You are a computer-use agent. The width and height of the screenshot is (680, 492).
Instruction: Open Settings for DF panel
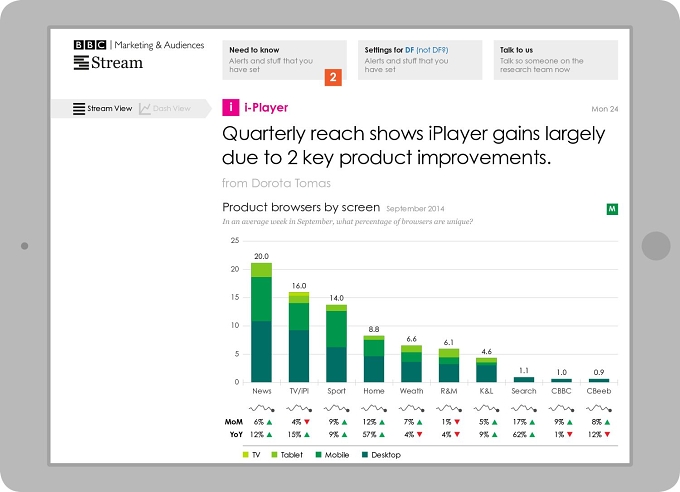click(x=420, y=60)
